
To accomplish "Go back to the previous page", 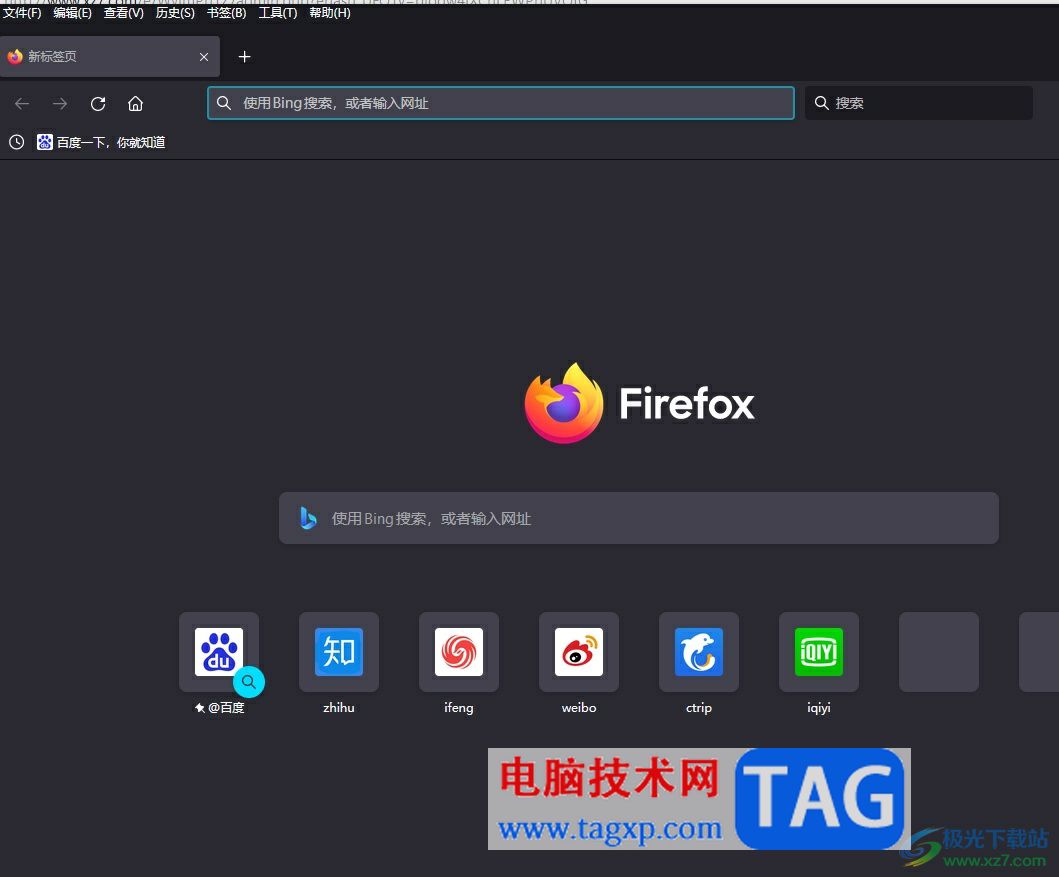I will pyautogui.click(x=22, y=103).
